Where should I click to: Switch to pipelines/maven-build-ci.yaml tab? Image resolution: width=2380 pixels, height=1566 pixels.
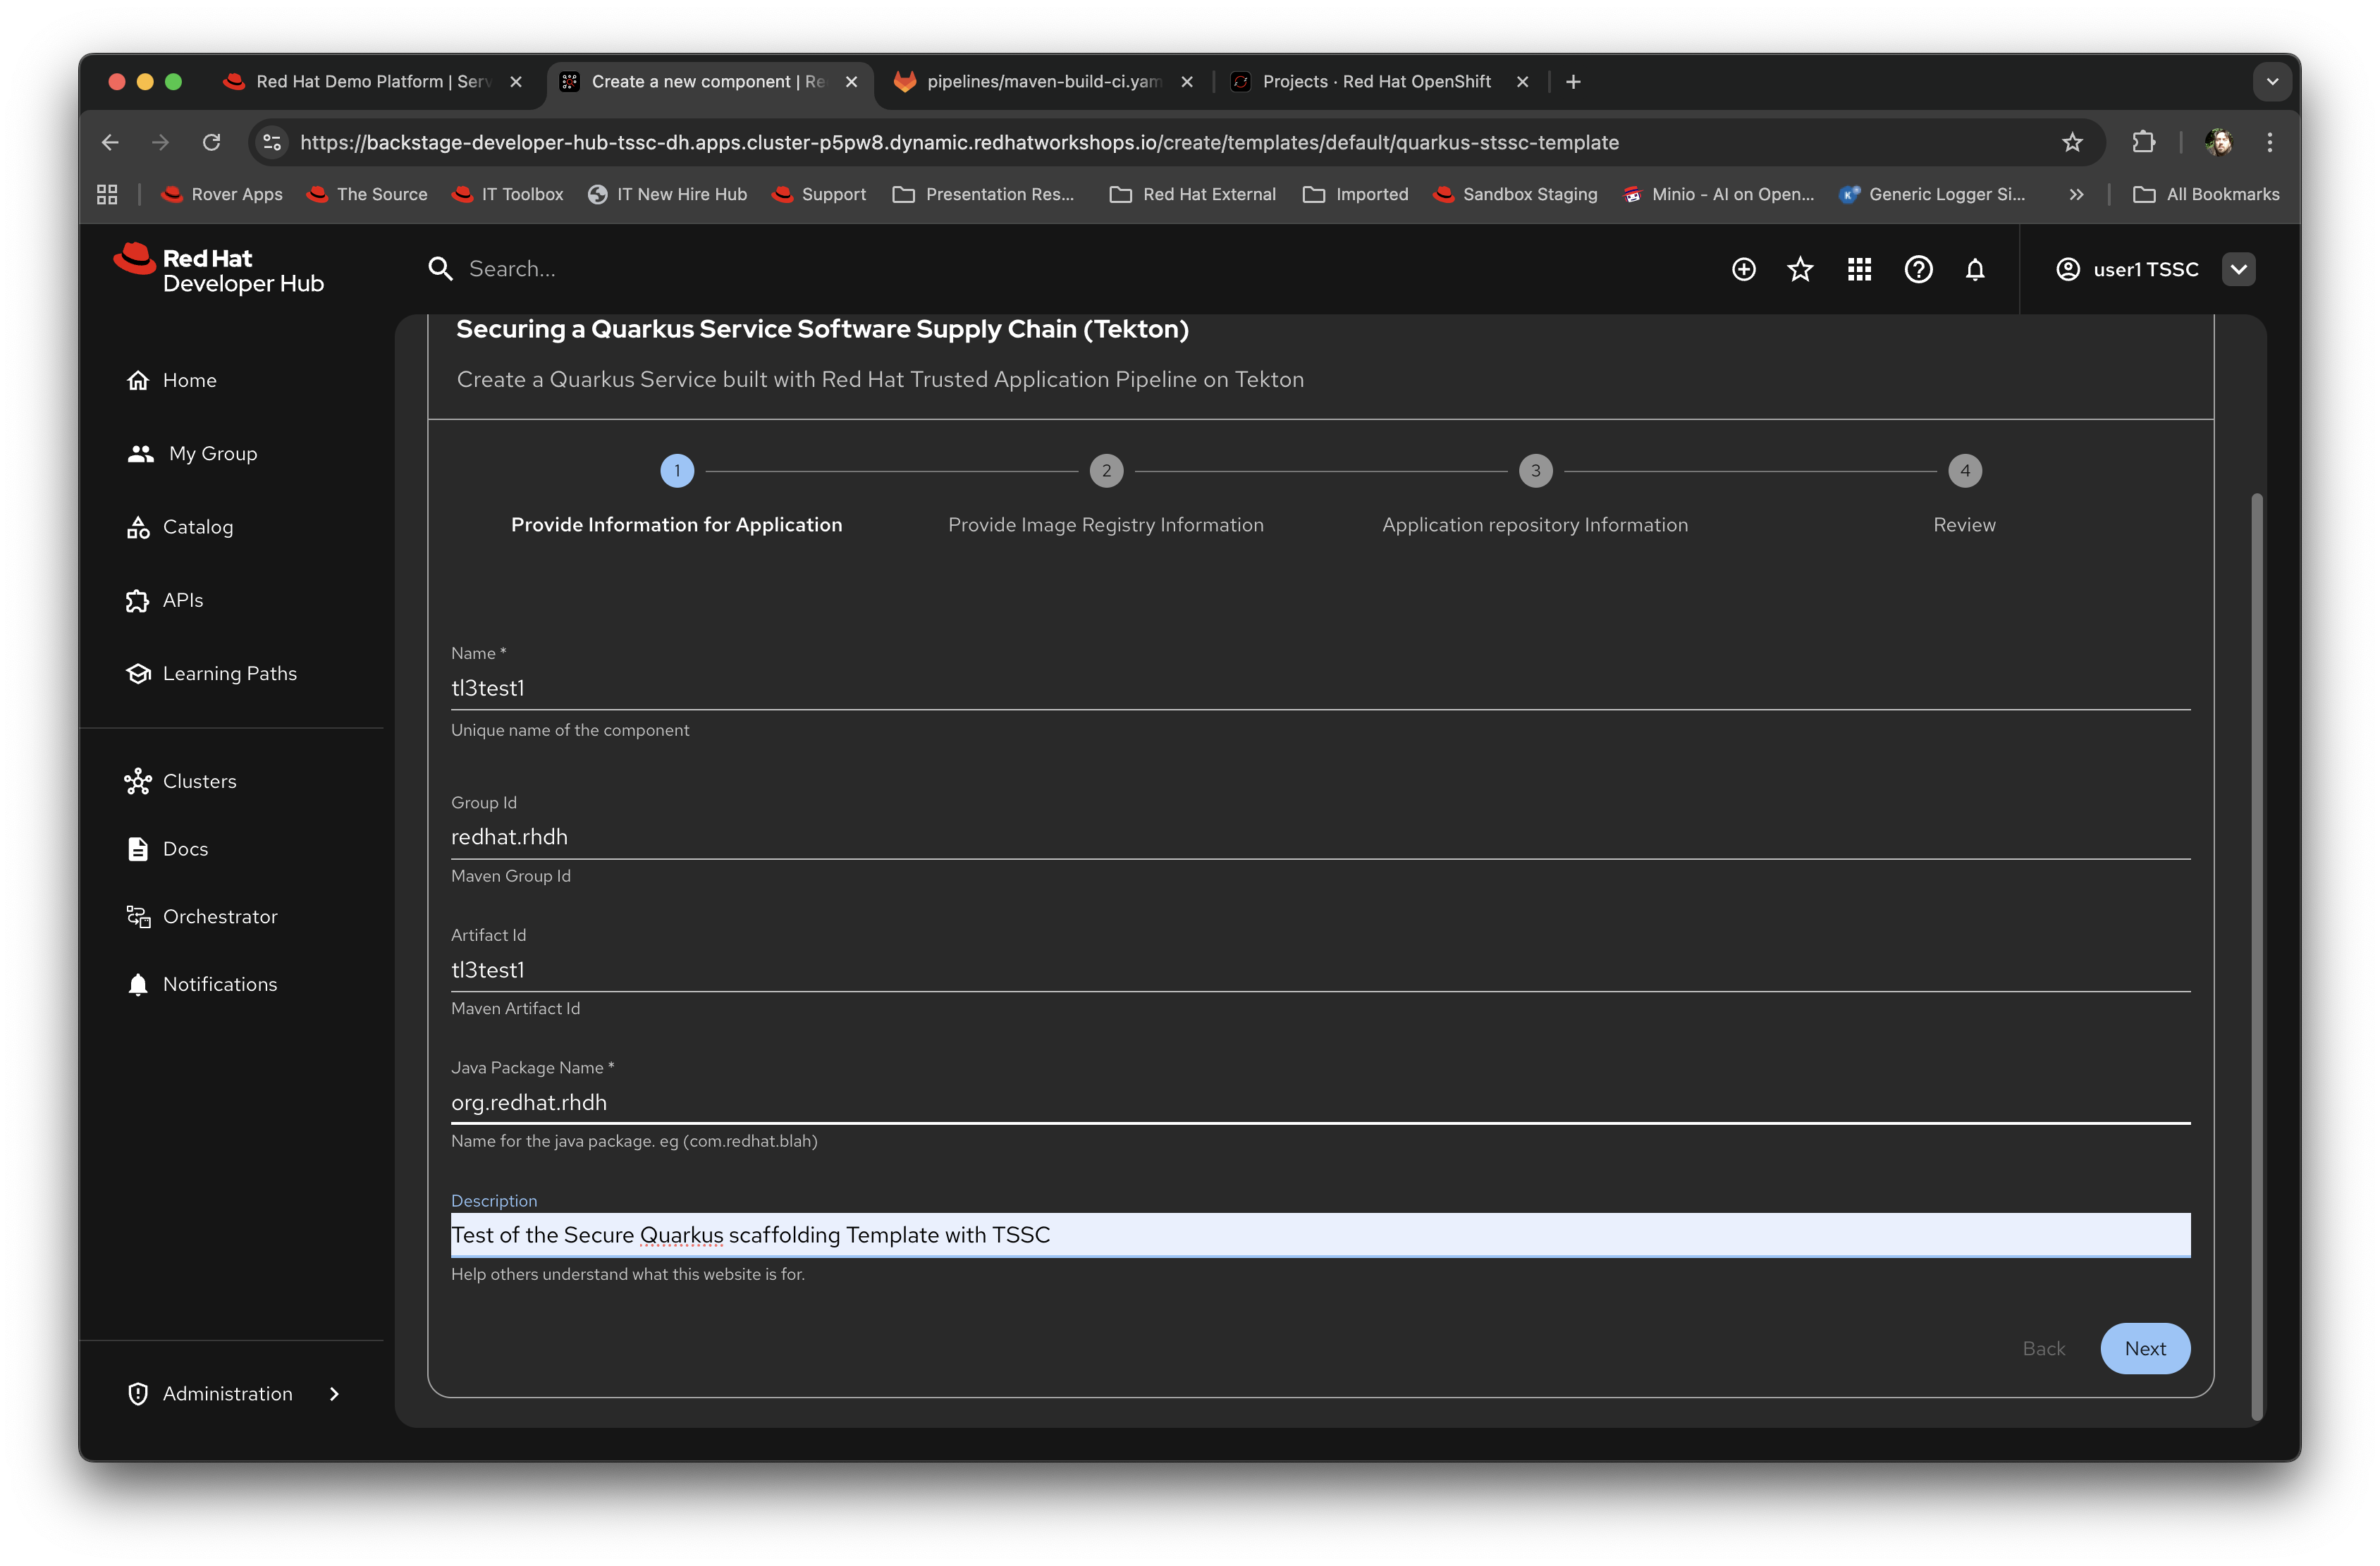pyautogui.click(x=1042, y=82)
